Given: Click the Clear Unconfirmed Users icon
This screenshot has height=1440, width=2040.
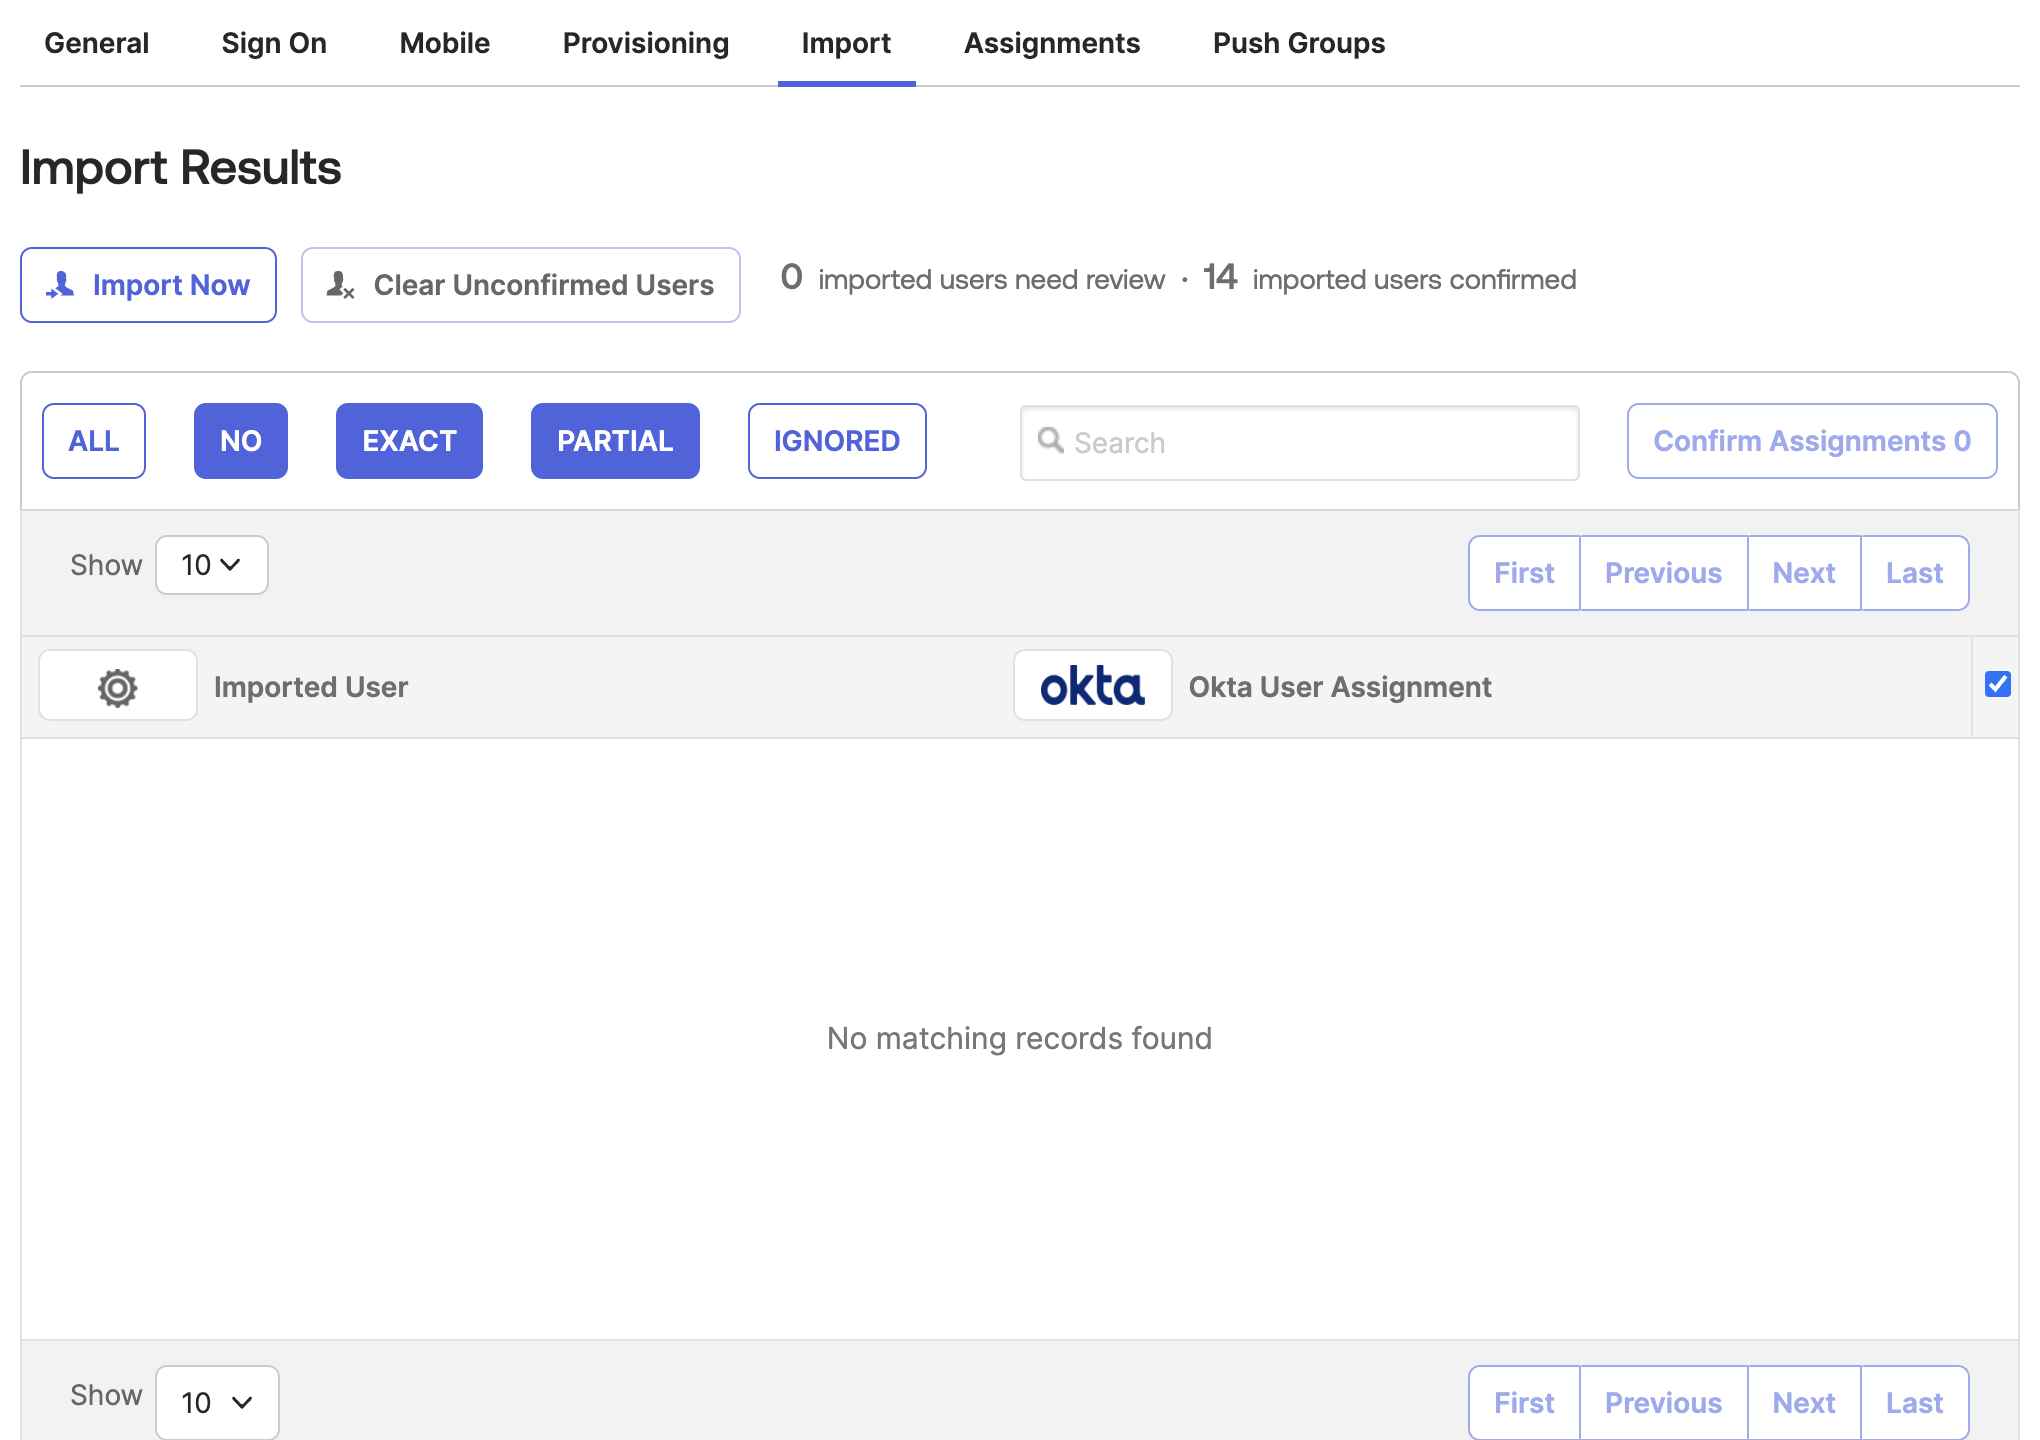Looking at the screenshot, I should [x=340, y=285].
